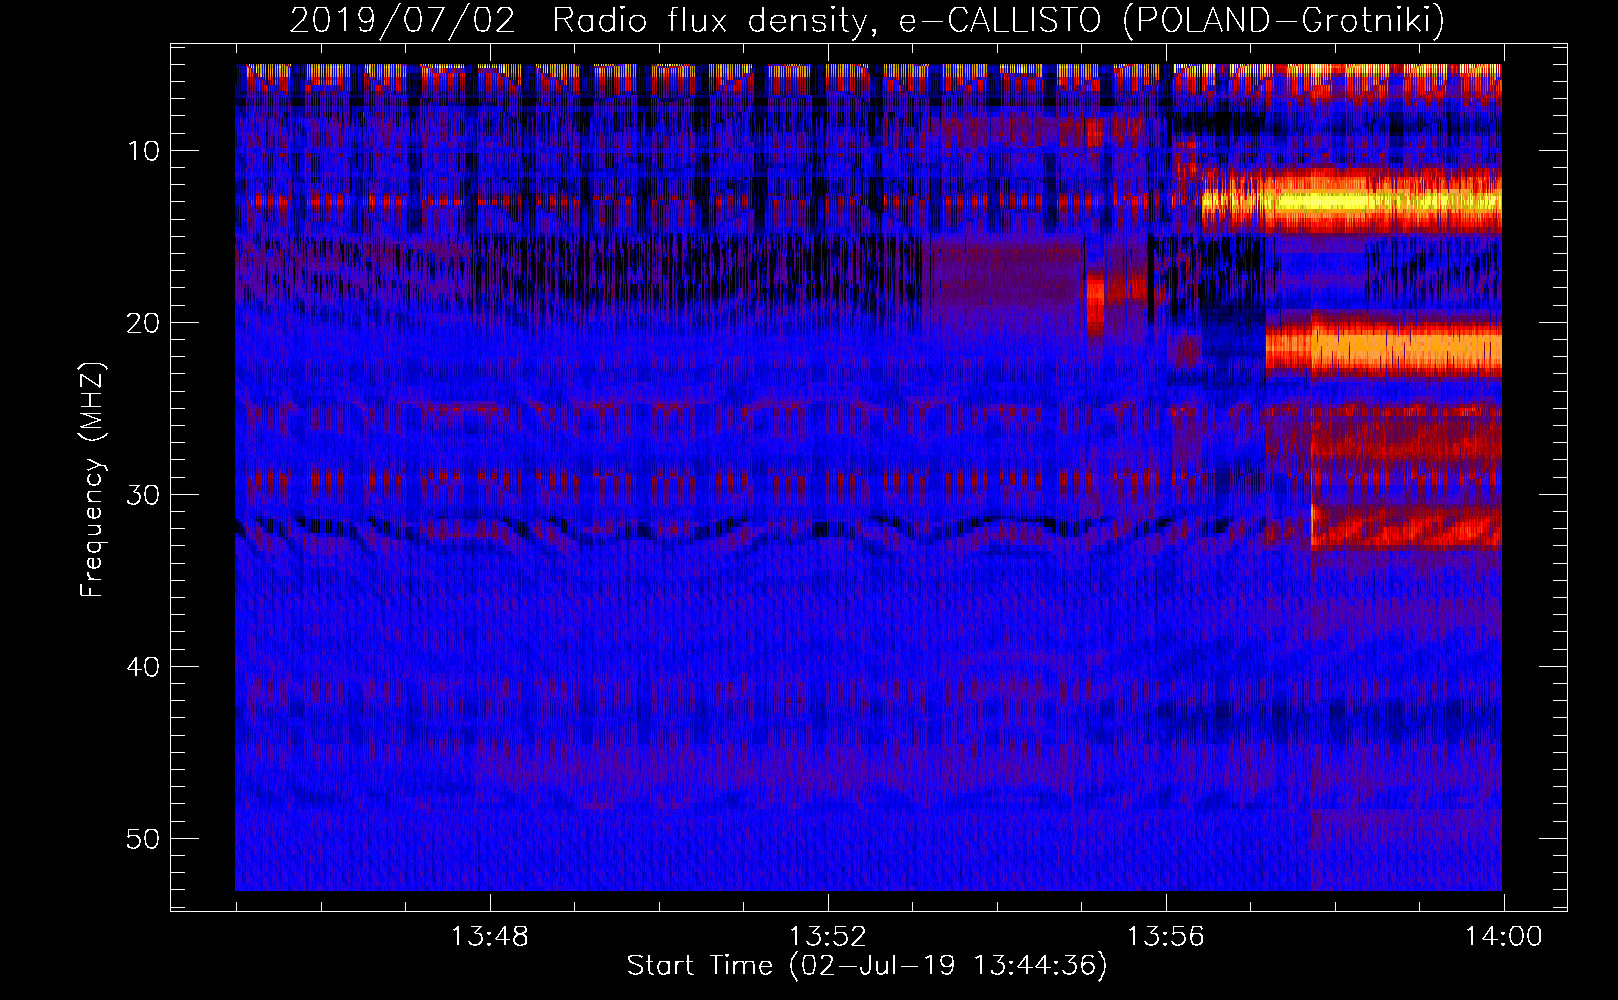The image size is (1618, 1000).
Task: Click the 10 MHz frequency tick label
Action: point(144,151)
